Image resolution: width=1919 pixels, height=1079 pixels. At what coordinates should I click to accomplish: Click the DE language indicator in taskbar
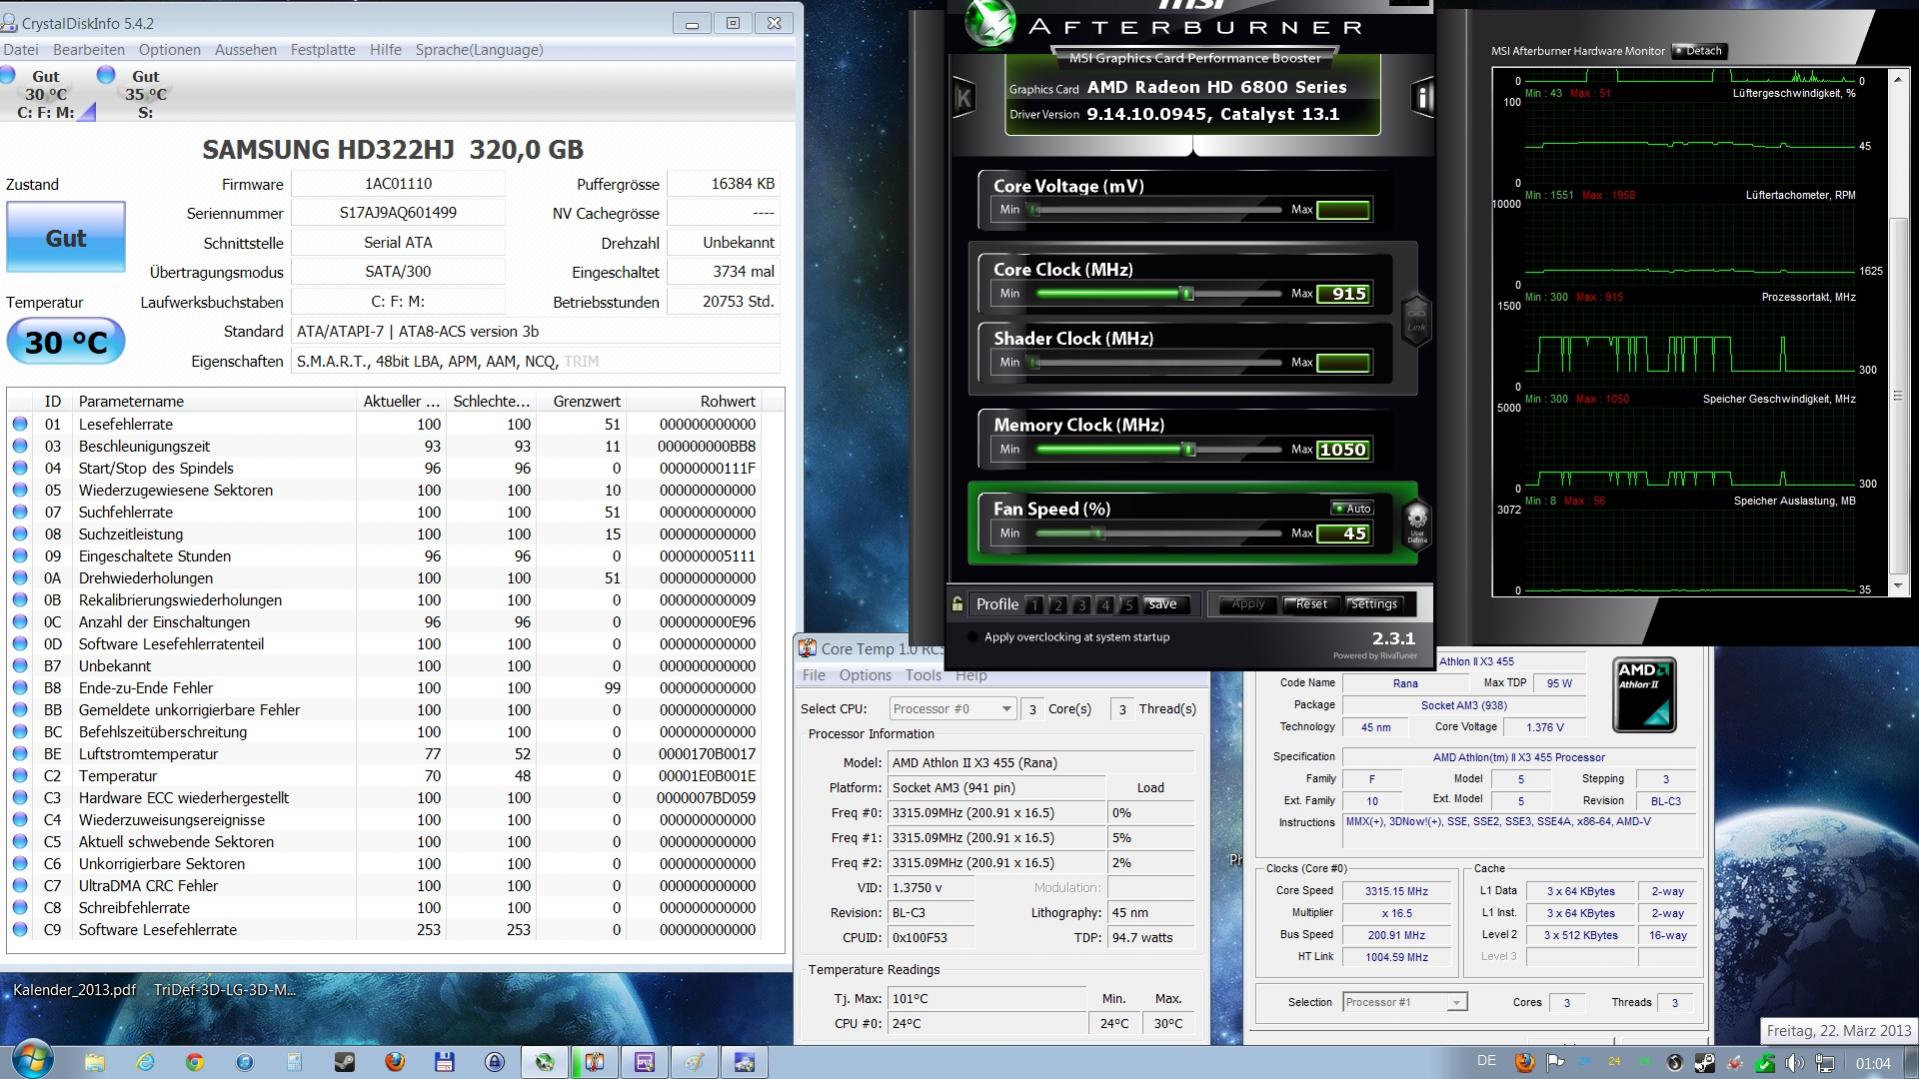tap(1487, 1061)
